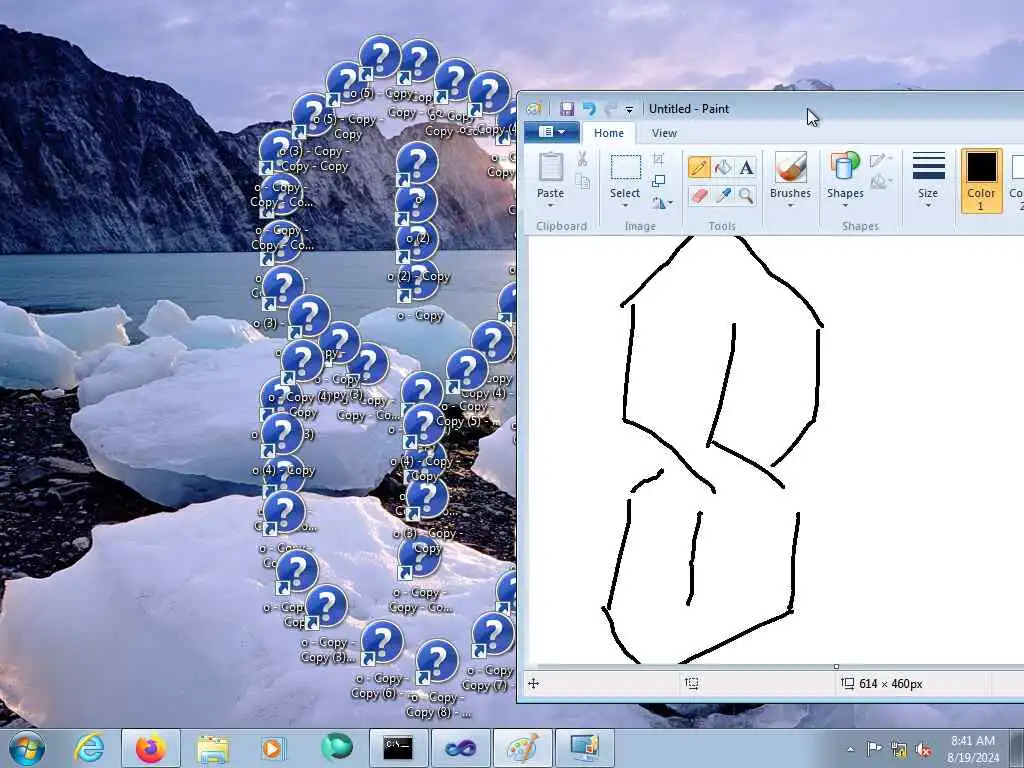
Task: Click the Paint window title bar "Untitled - Paint"
Action: coord(688,109)
